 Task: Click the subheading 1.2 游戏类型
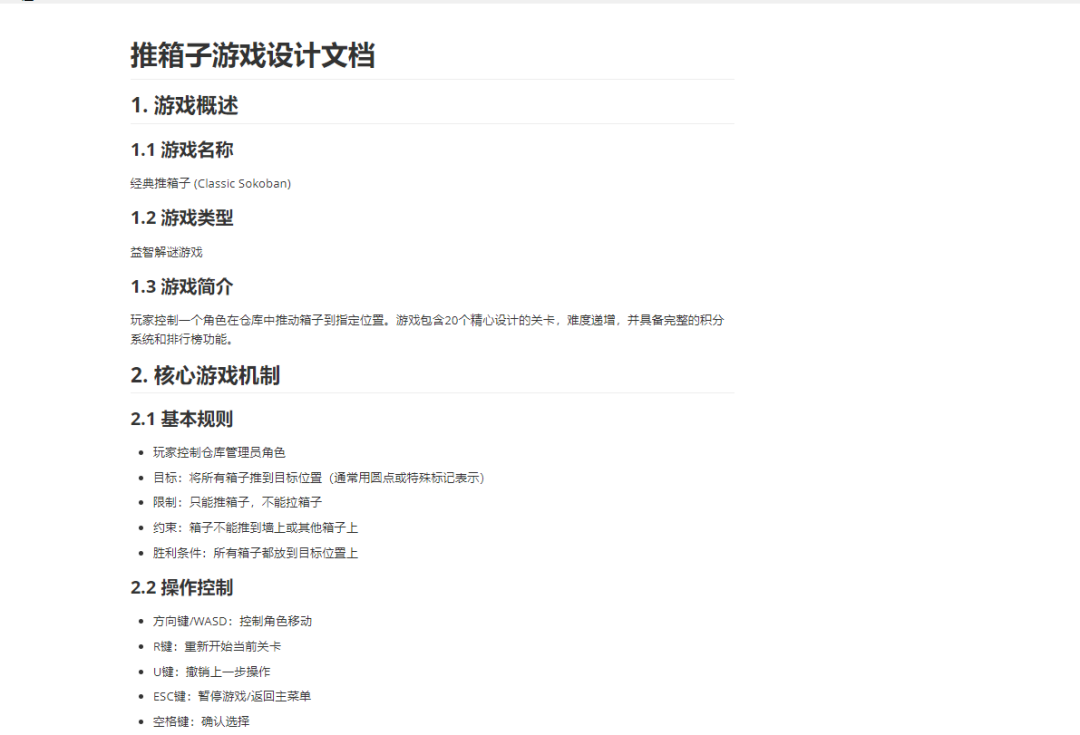click(182, 218)
